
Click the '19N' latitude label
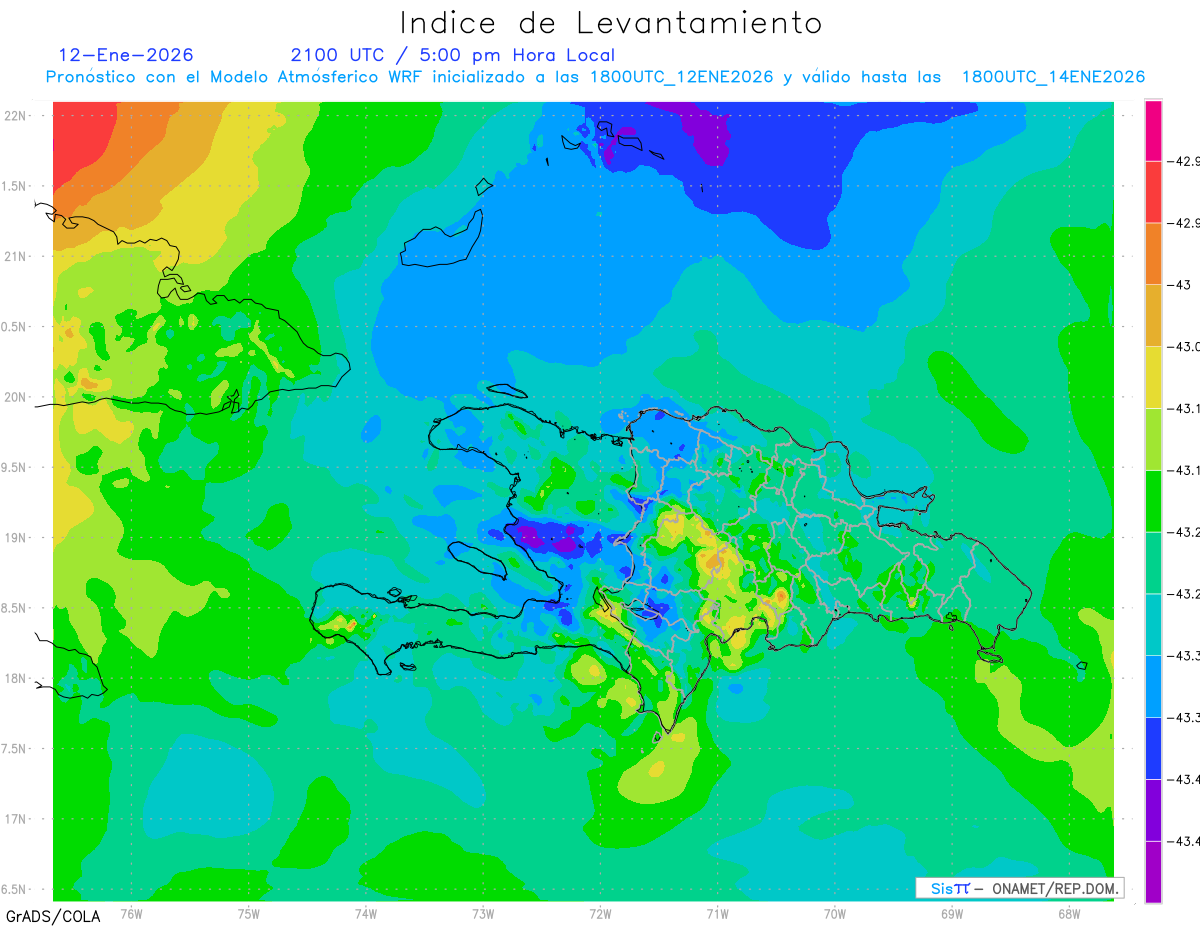click(x=17, y=537)
